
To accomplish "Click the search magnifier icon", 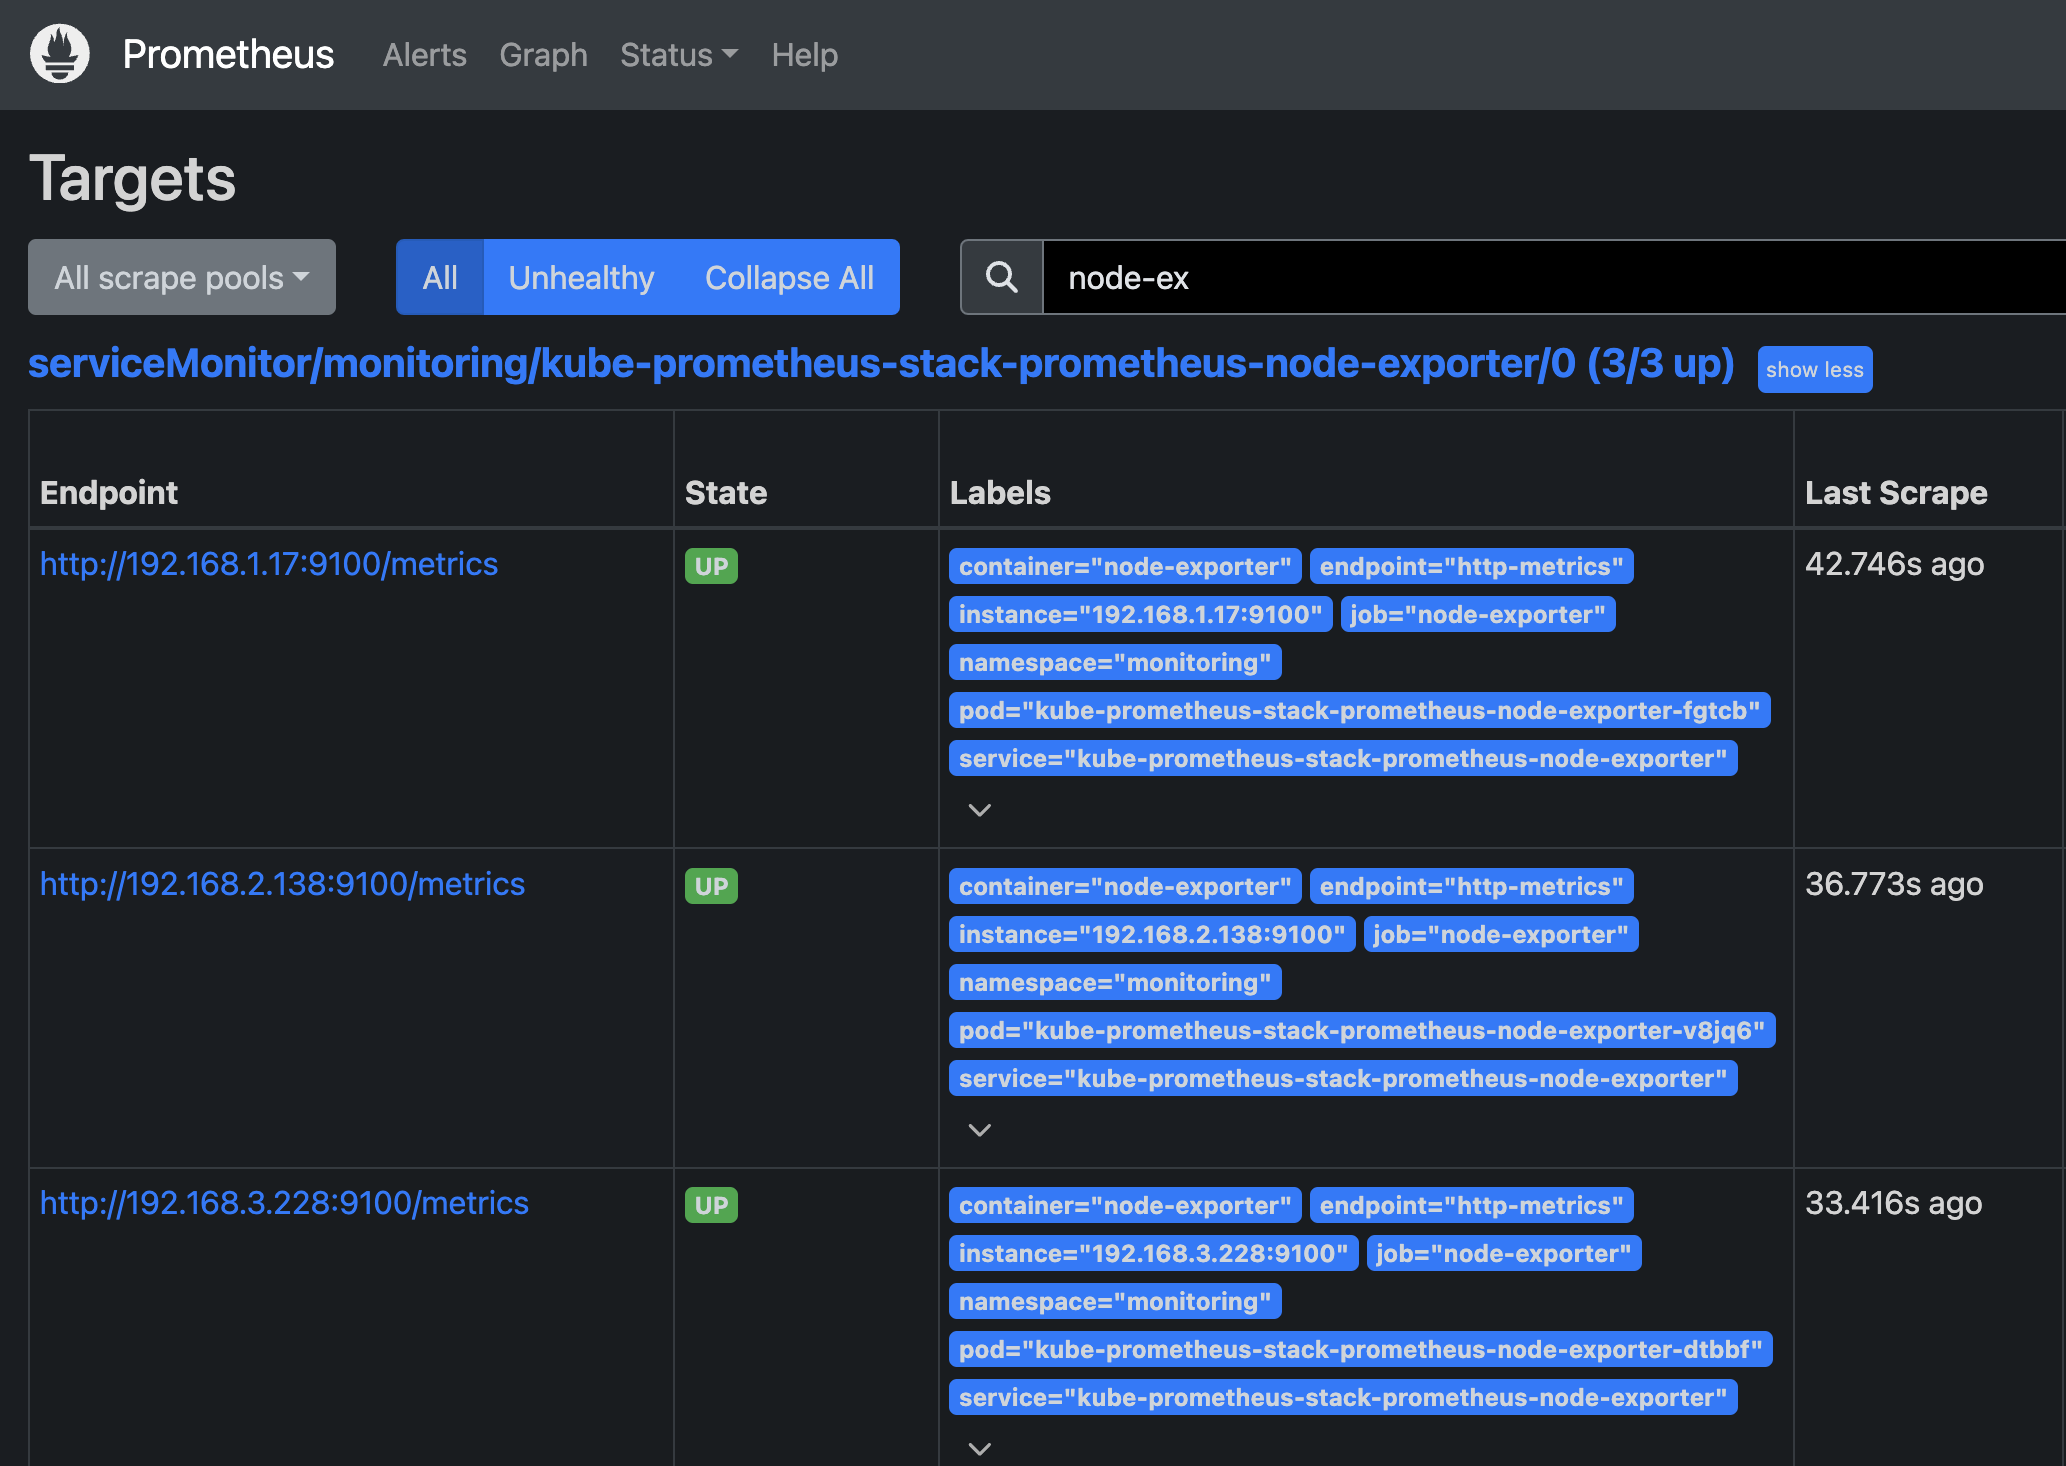I will [1001, 277].
